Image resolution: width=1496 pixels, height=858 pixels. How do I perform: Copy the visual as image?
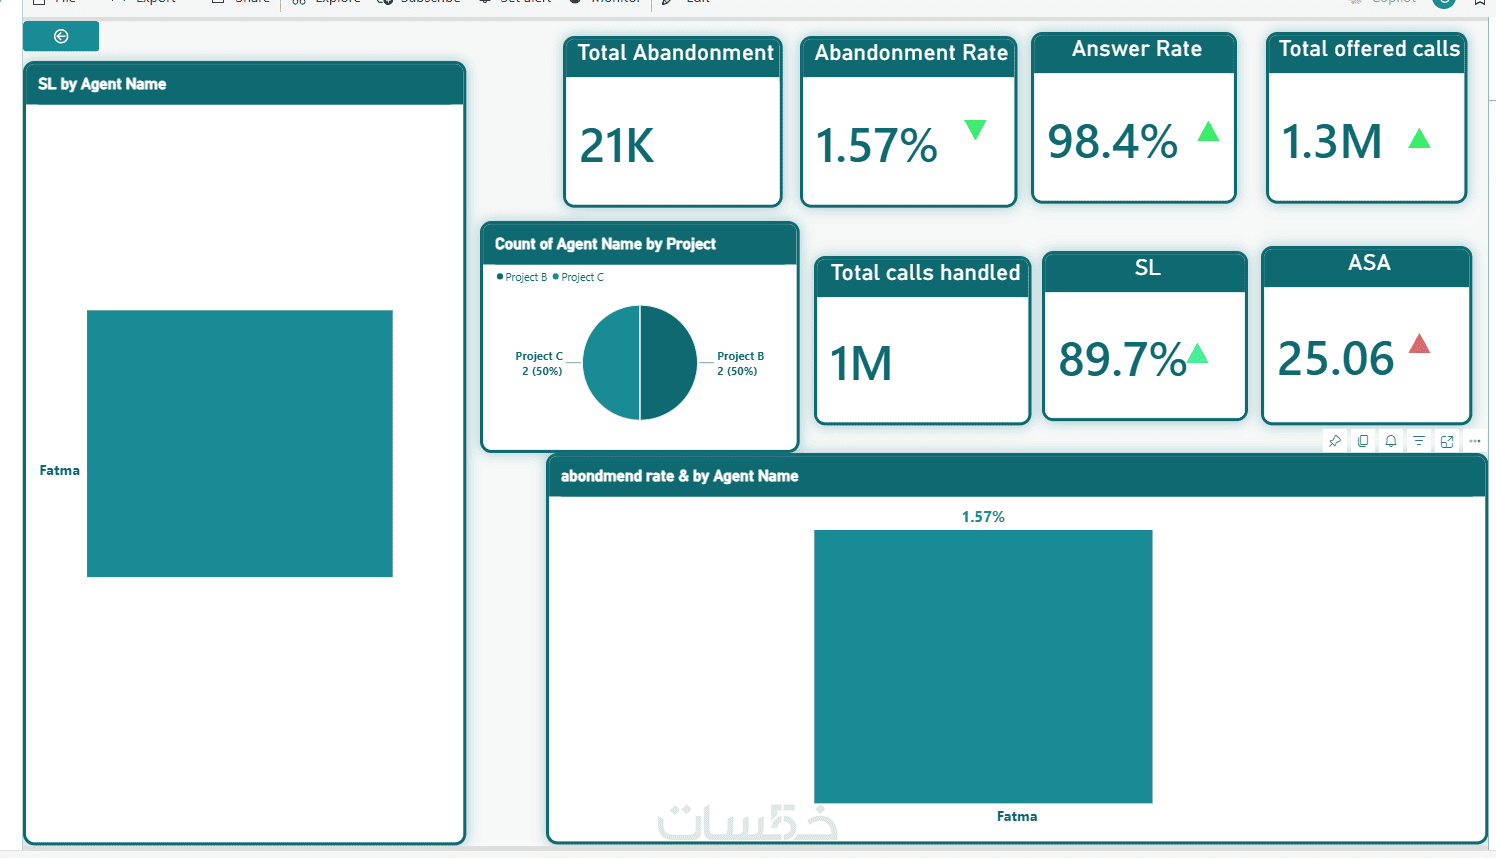(1363, 441)
